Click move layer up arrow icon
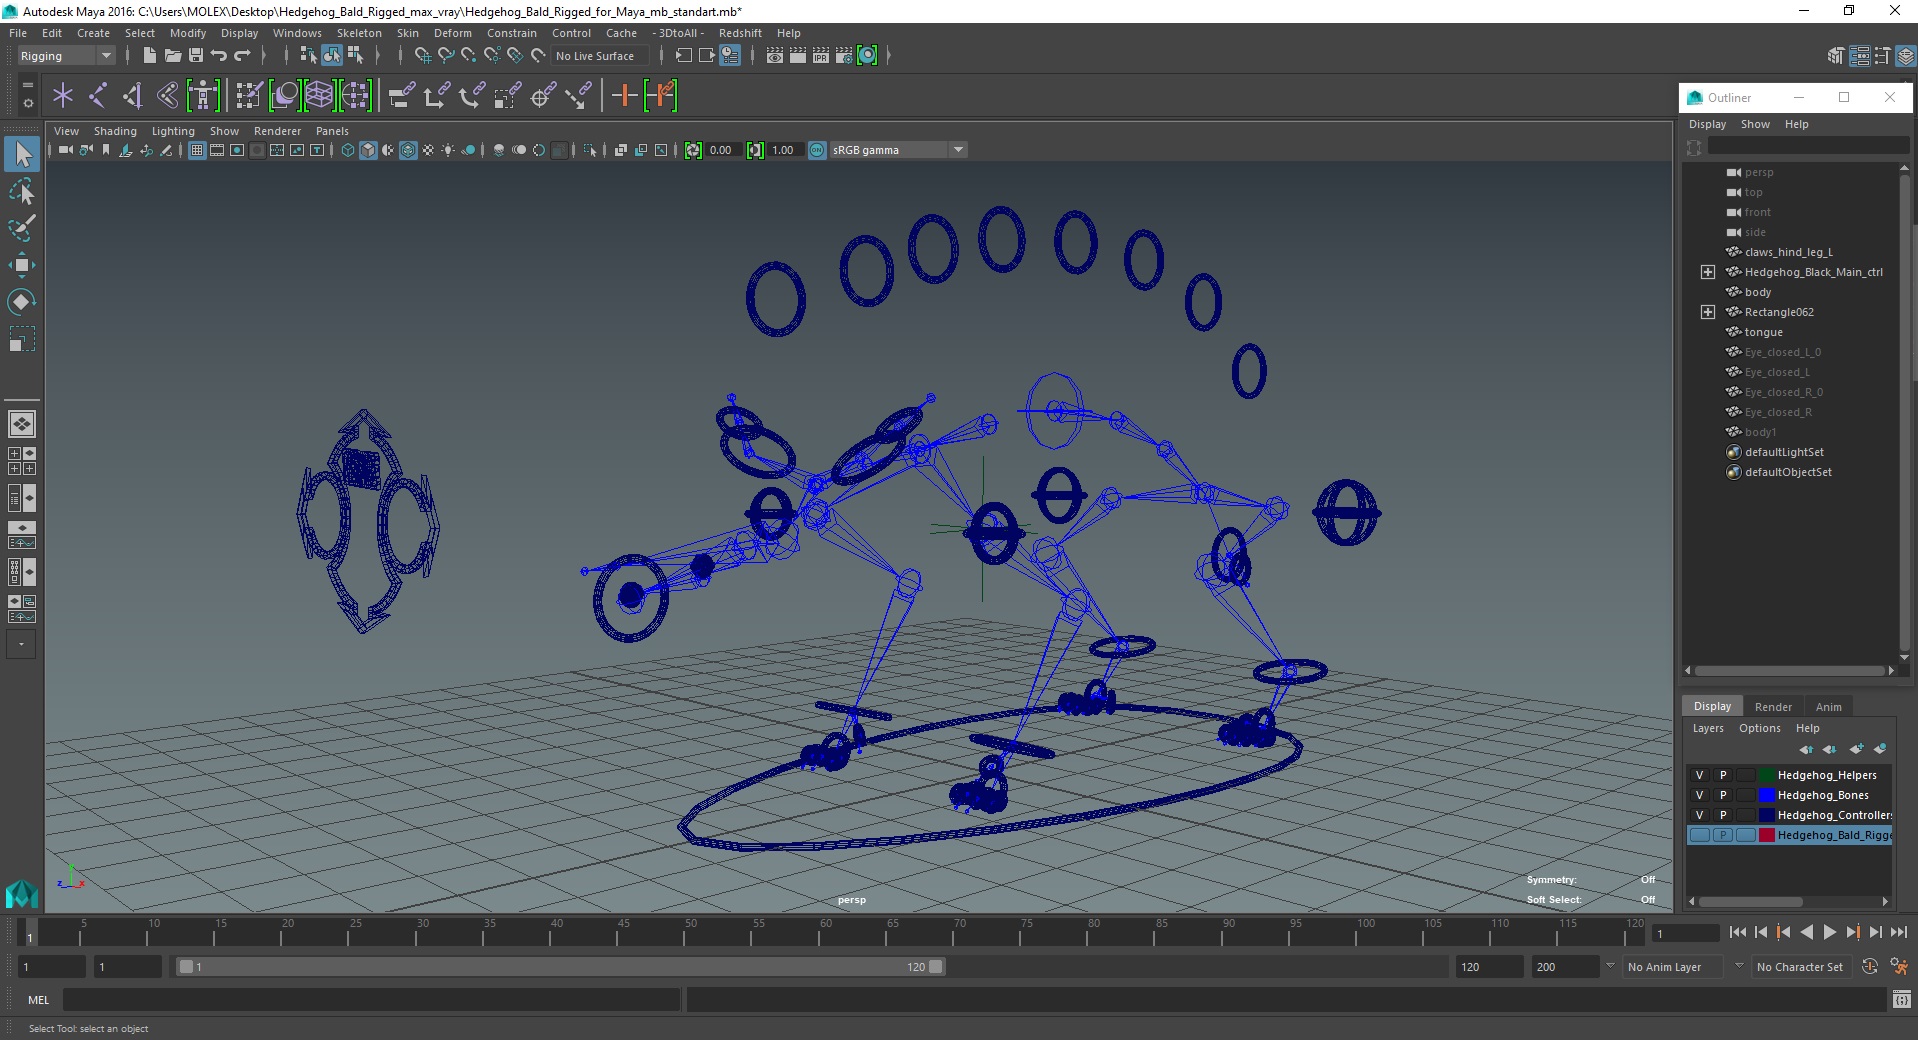Image resolution: width=1918 pixels, height=1040 pixels. coord(1806,749)
